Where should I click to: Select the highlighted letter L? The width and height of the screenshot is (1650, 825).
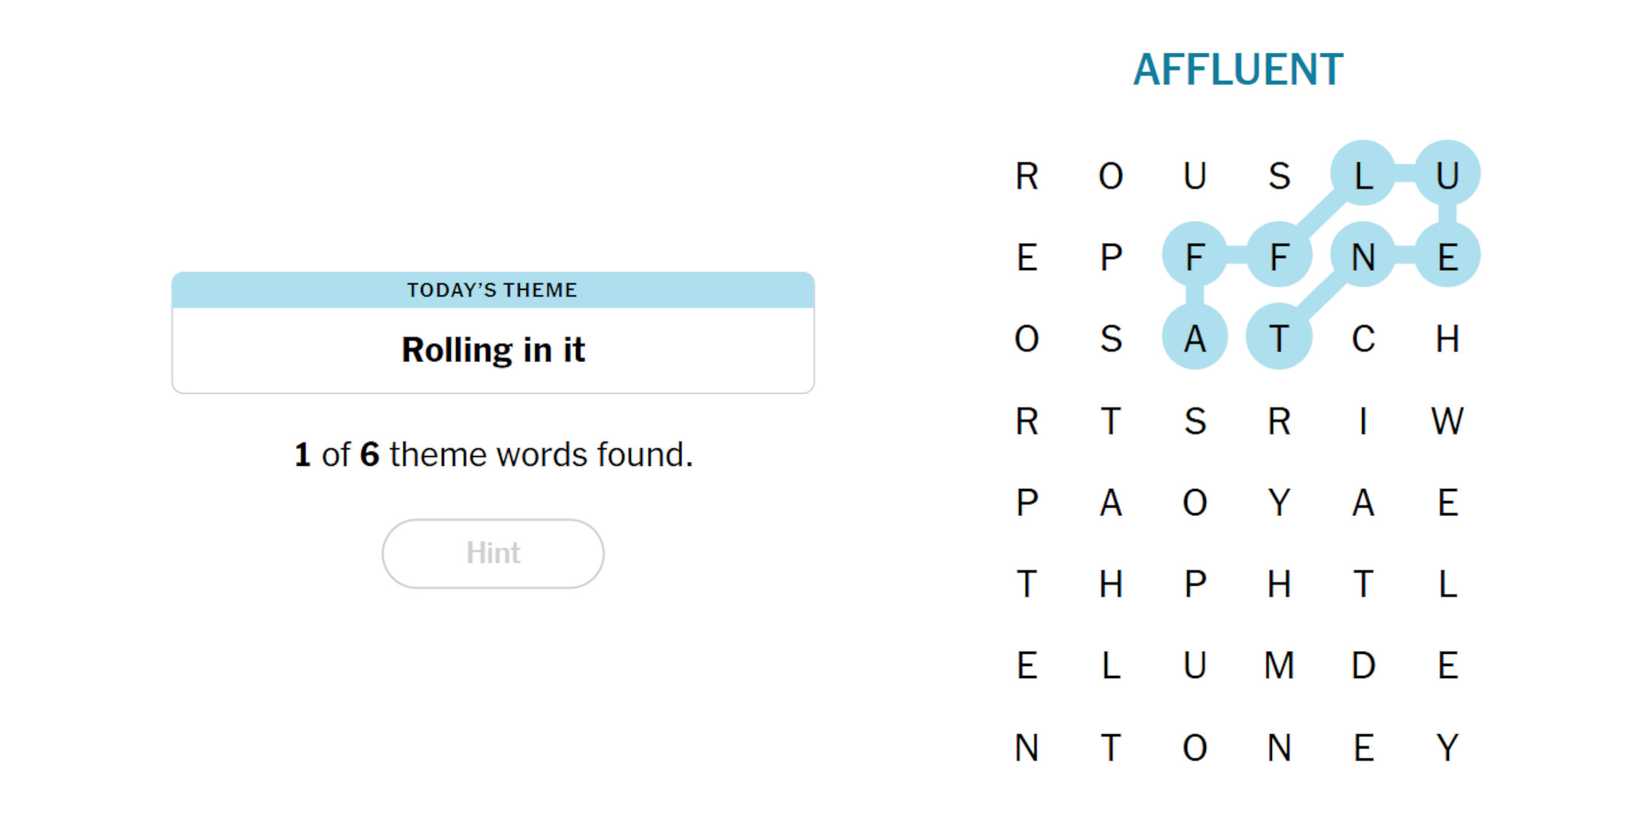tap(1362, 175)
